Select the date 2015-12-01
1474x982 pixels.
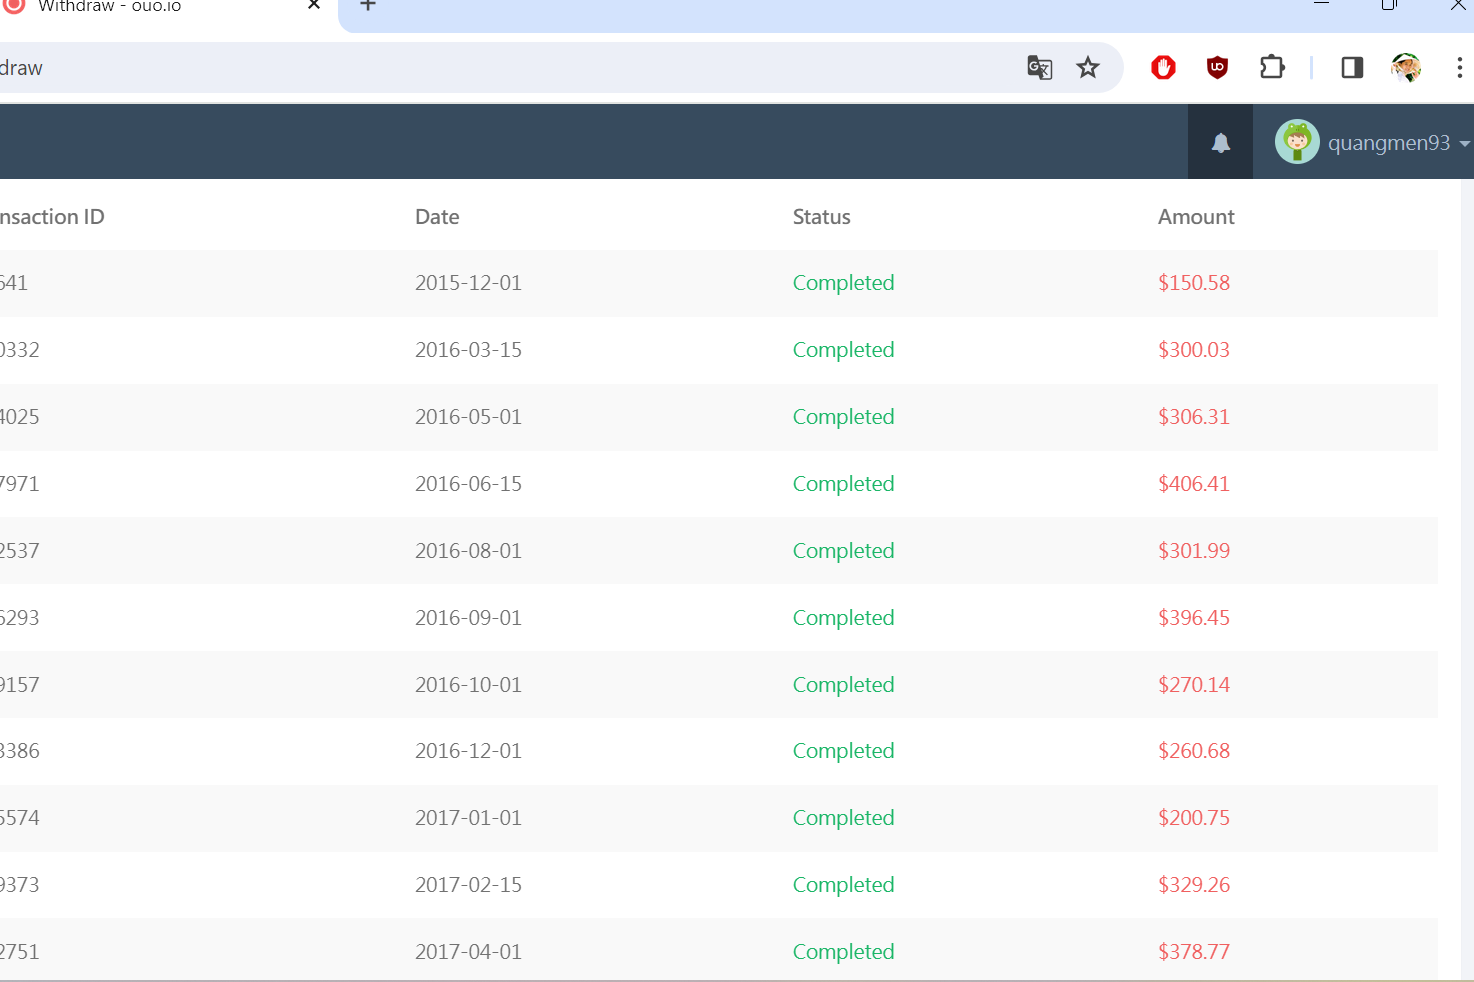[x=468, y=283]
